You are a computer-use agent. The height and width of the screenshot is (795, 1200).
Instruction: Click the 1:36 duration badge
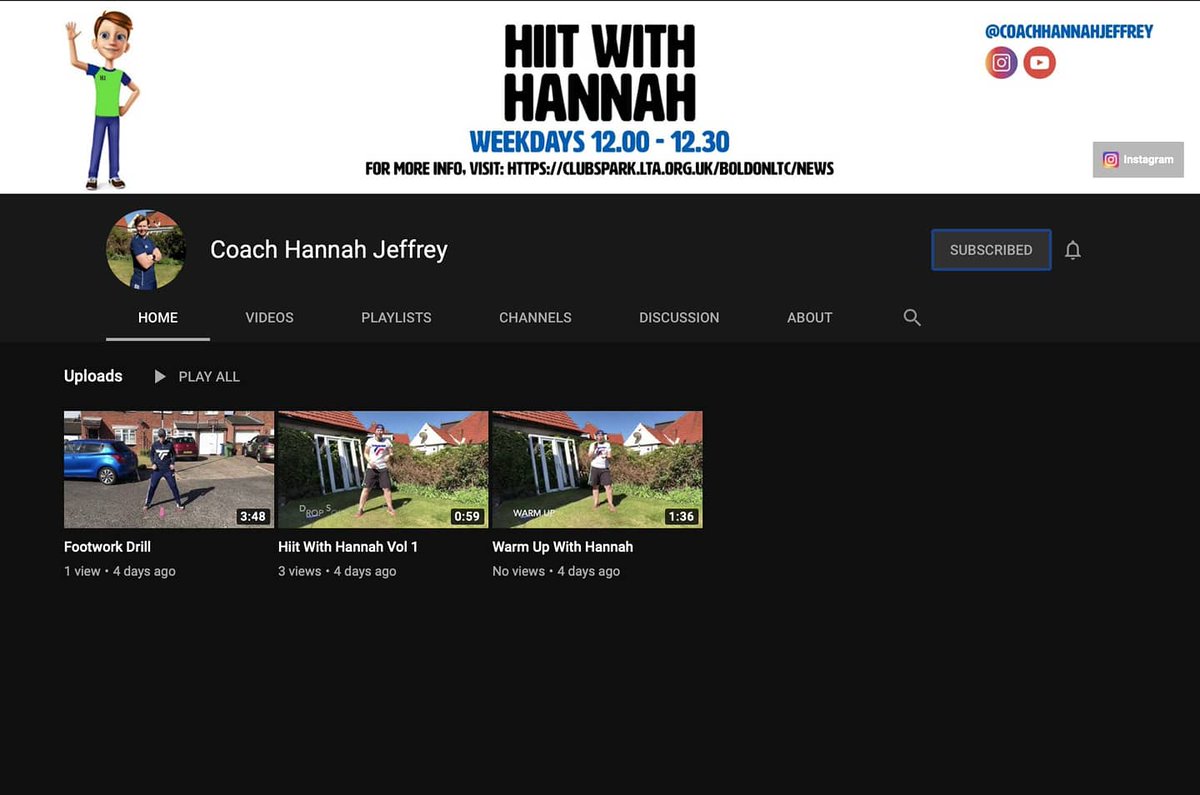coord(681,517)
